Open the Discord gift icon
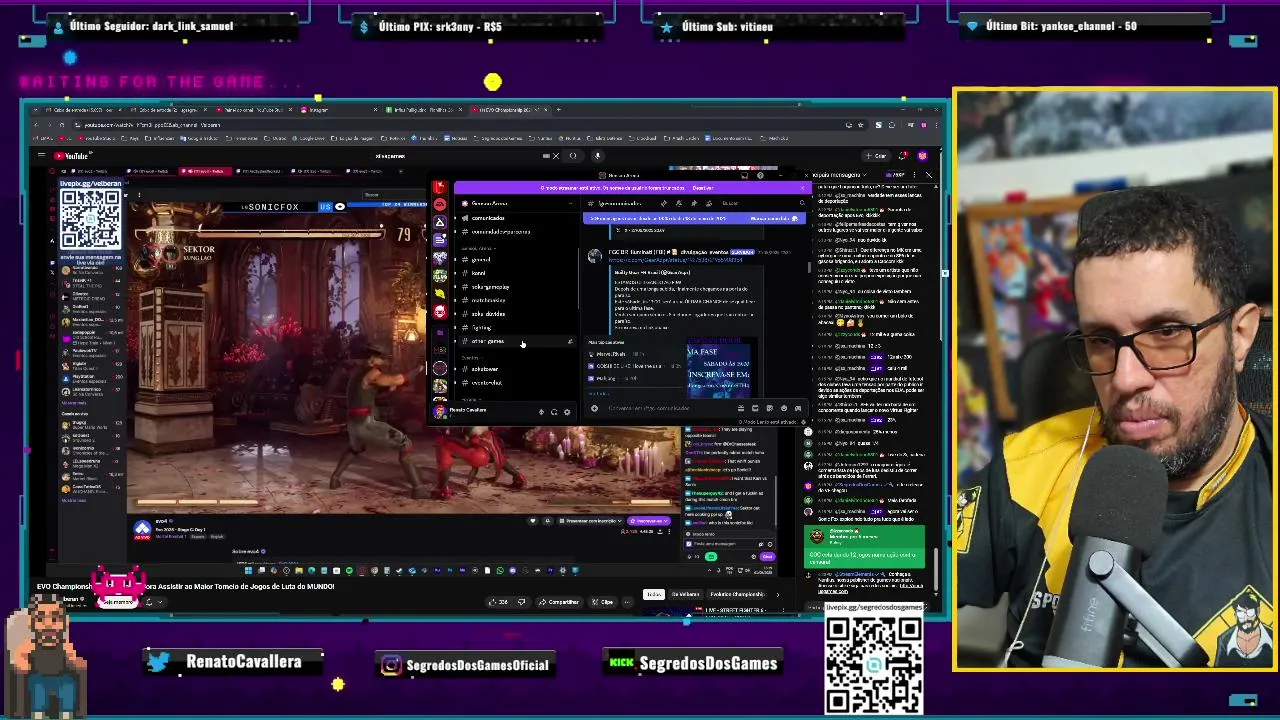1280x720 pixels. point(741,408)
